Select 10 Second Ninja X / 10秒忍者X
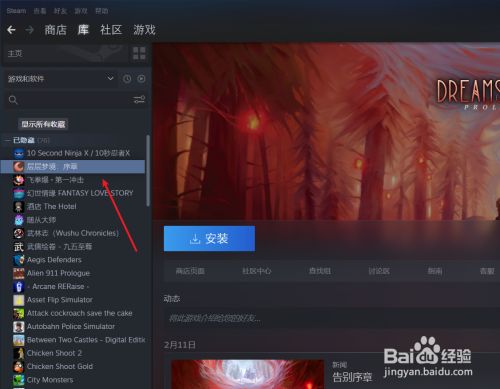Image resolution: width=500 pixels, height=389 pixels. [73, 153]
